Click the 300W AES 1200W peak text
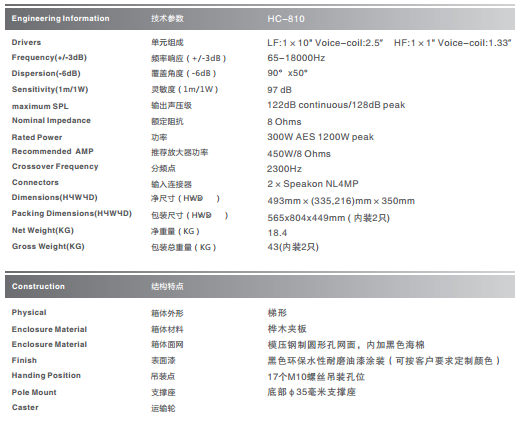This screenshot has height=422, width=515. pos(320,137)
